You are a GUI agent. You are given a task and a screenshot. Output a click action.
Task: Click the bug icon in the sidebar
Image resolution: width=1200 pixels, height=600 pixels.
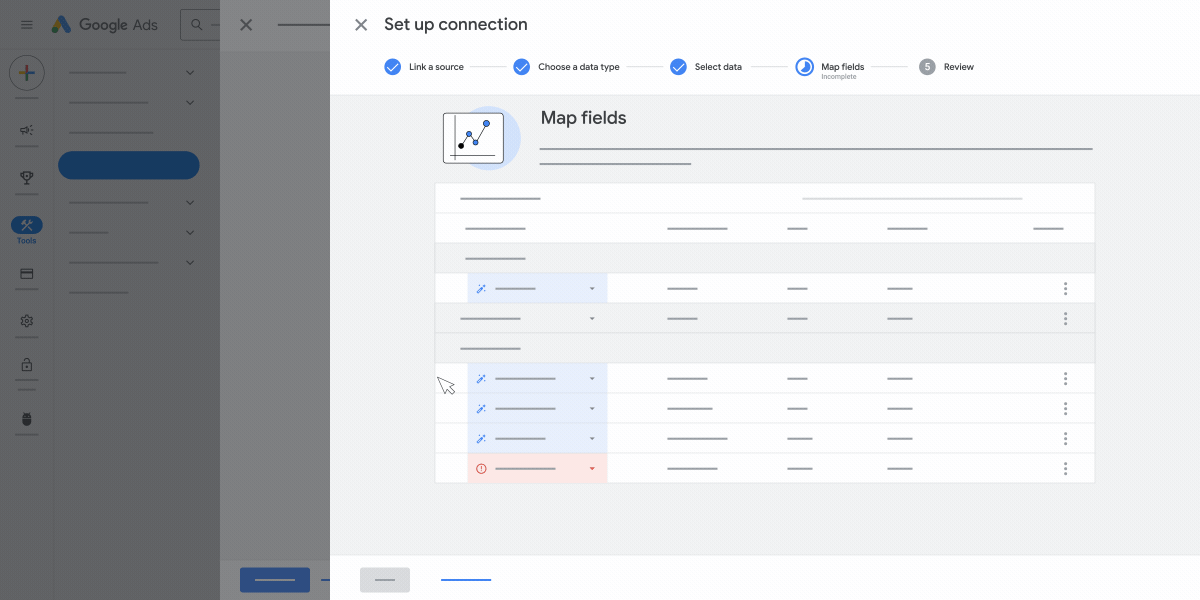pyautogui.click(x=27, y=419)
